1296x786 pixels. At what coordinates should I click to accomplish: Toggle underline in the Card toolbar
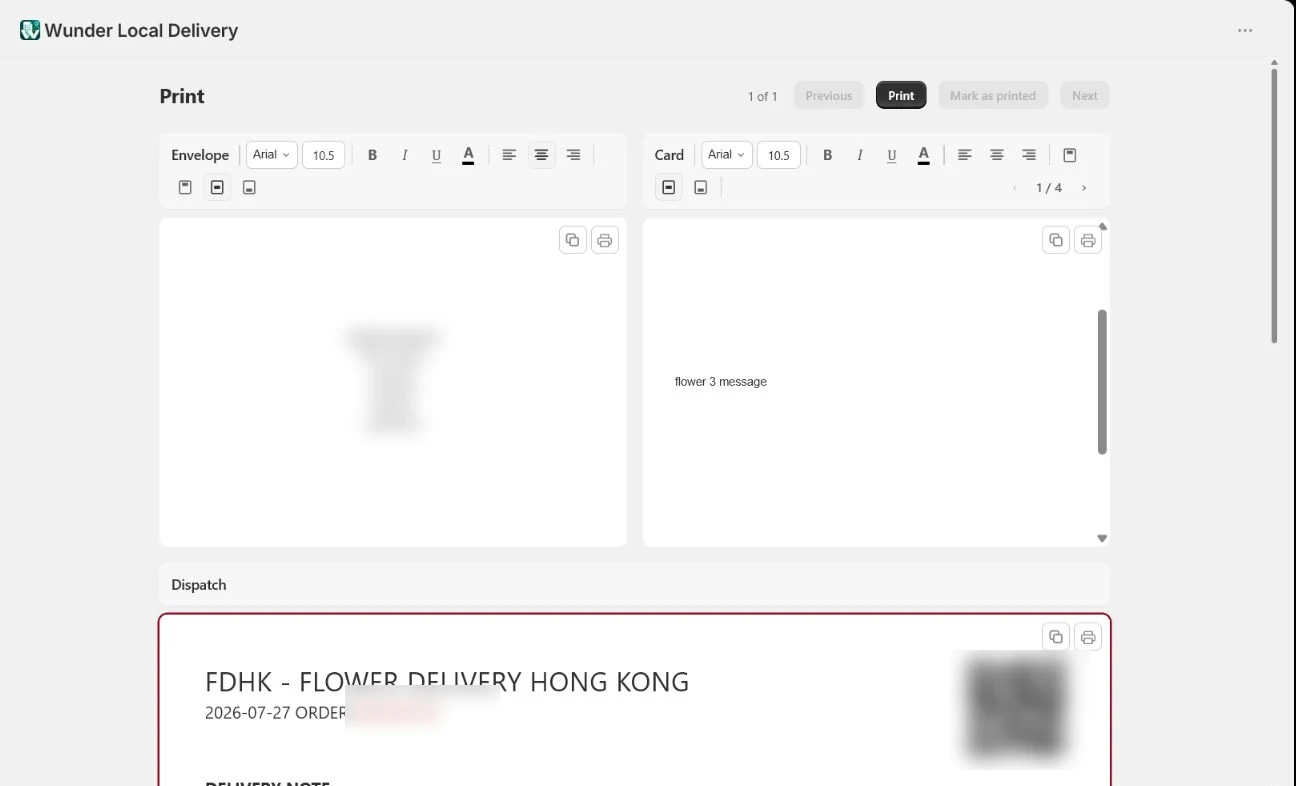pos(892,155)
